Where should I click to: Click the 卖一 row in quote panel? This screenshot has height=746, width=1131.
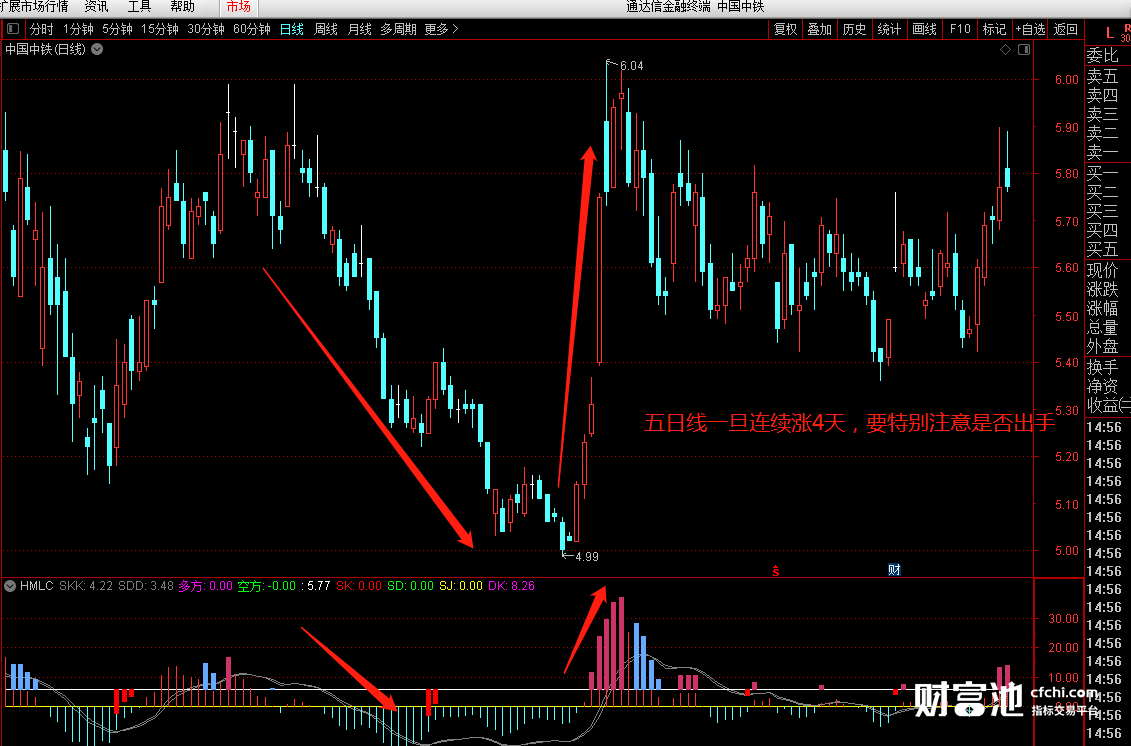point(1102,152)
